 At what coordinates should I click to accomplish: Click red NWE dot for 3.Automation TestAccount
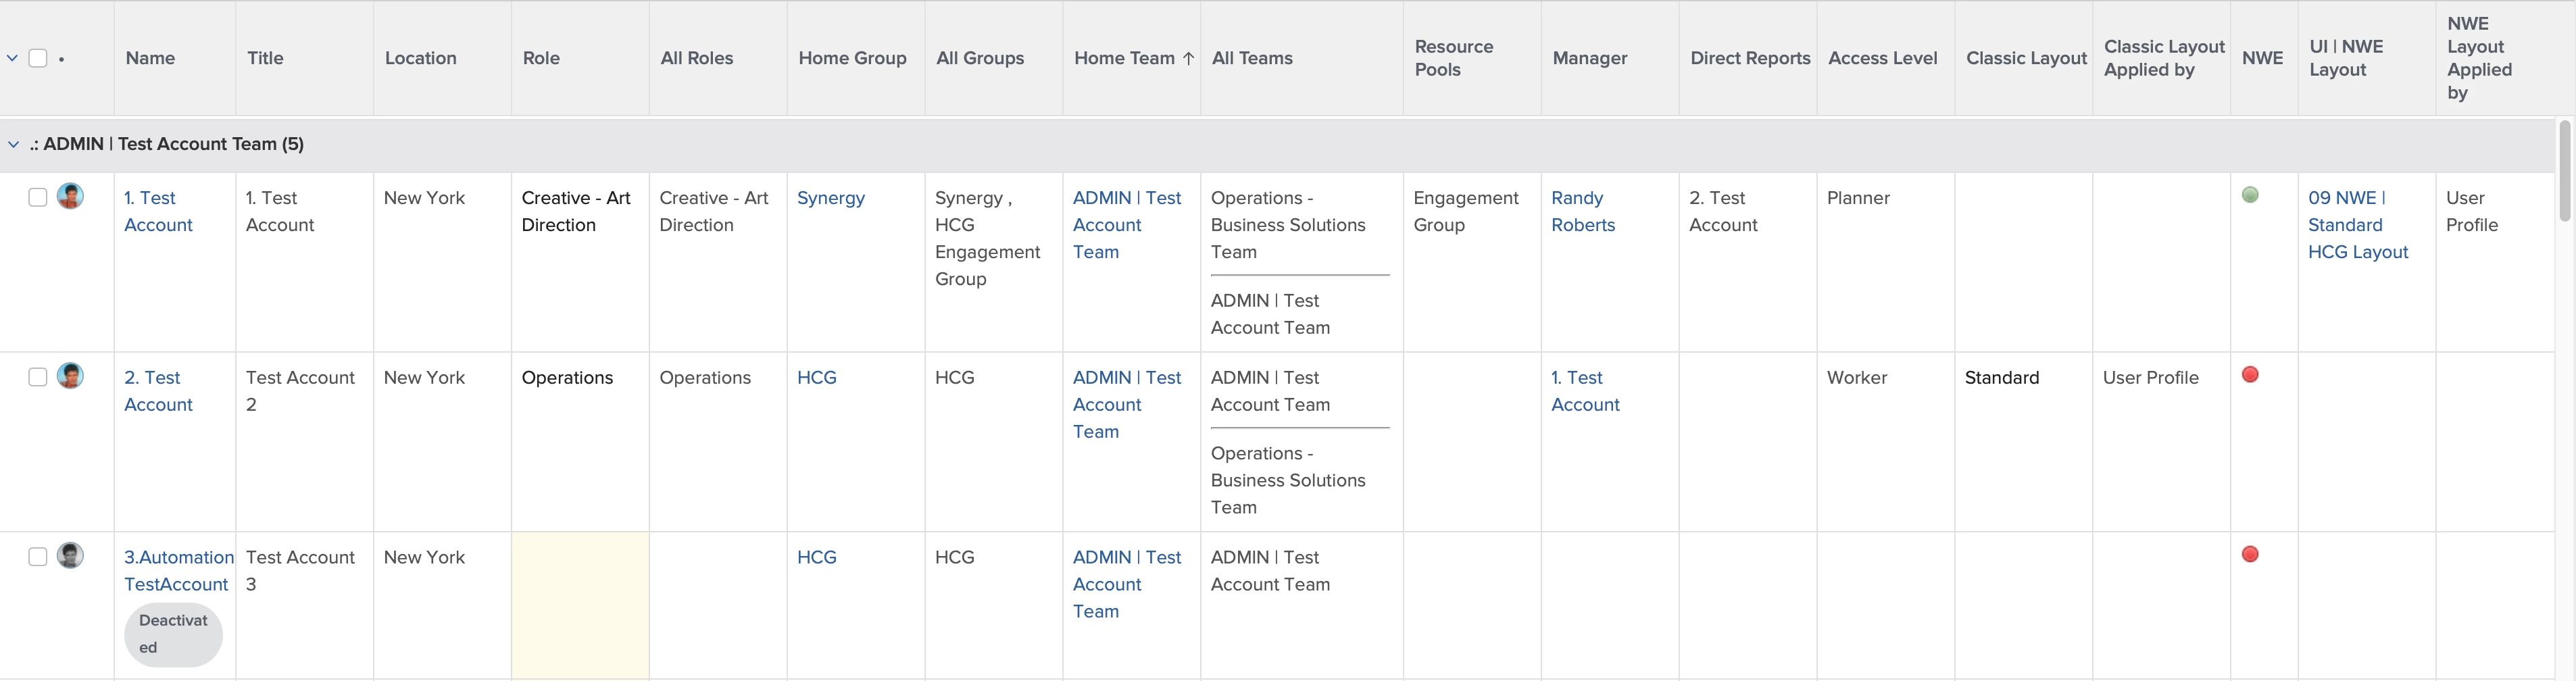(2250, 554)
